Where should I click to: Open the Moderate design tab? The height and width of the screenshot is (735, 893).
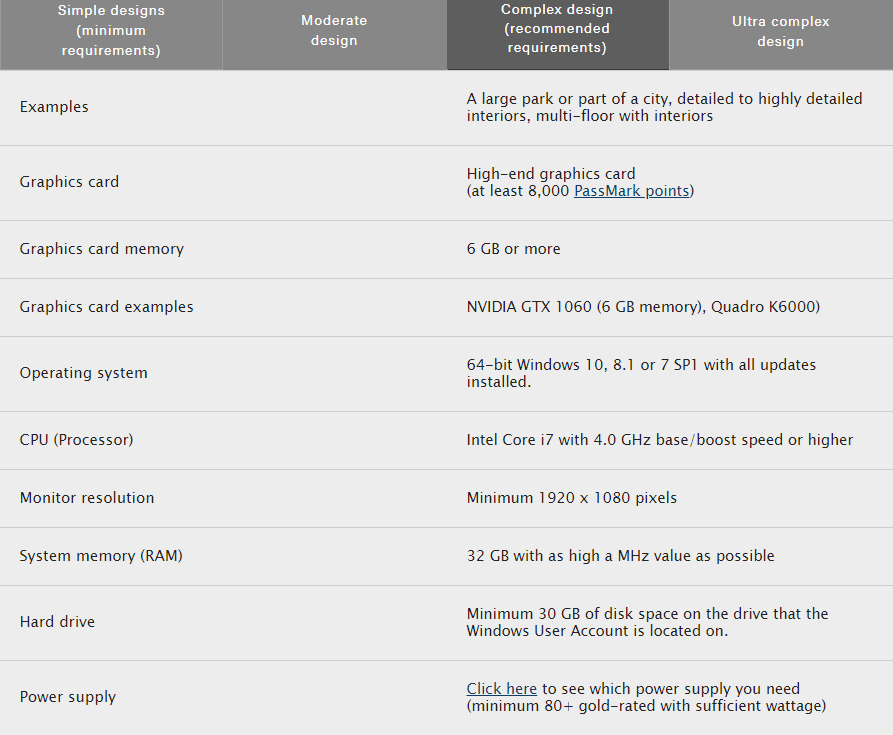click(334, 31)
